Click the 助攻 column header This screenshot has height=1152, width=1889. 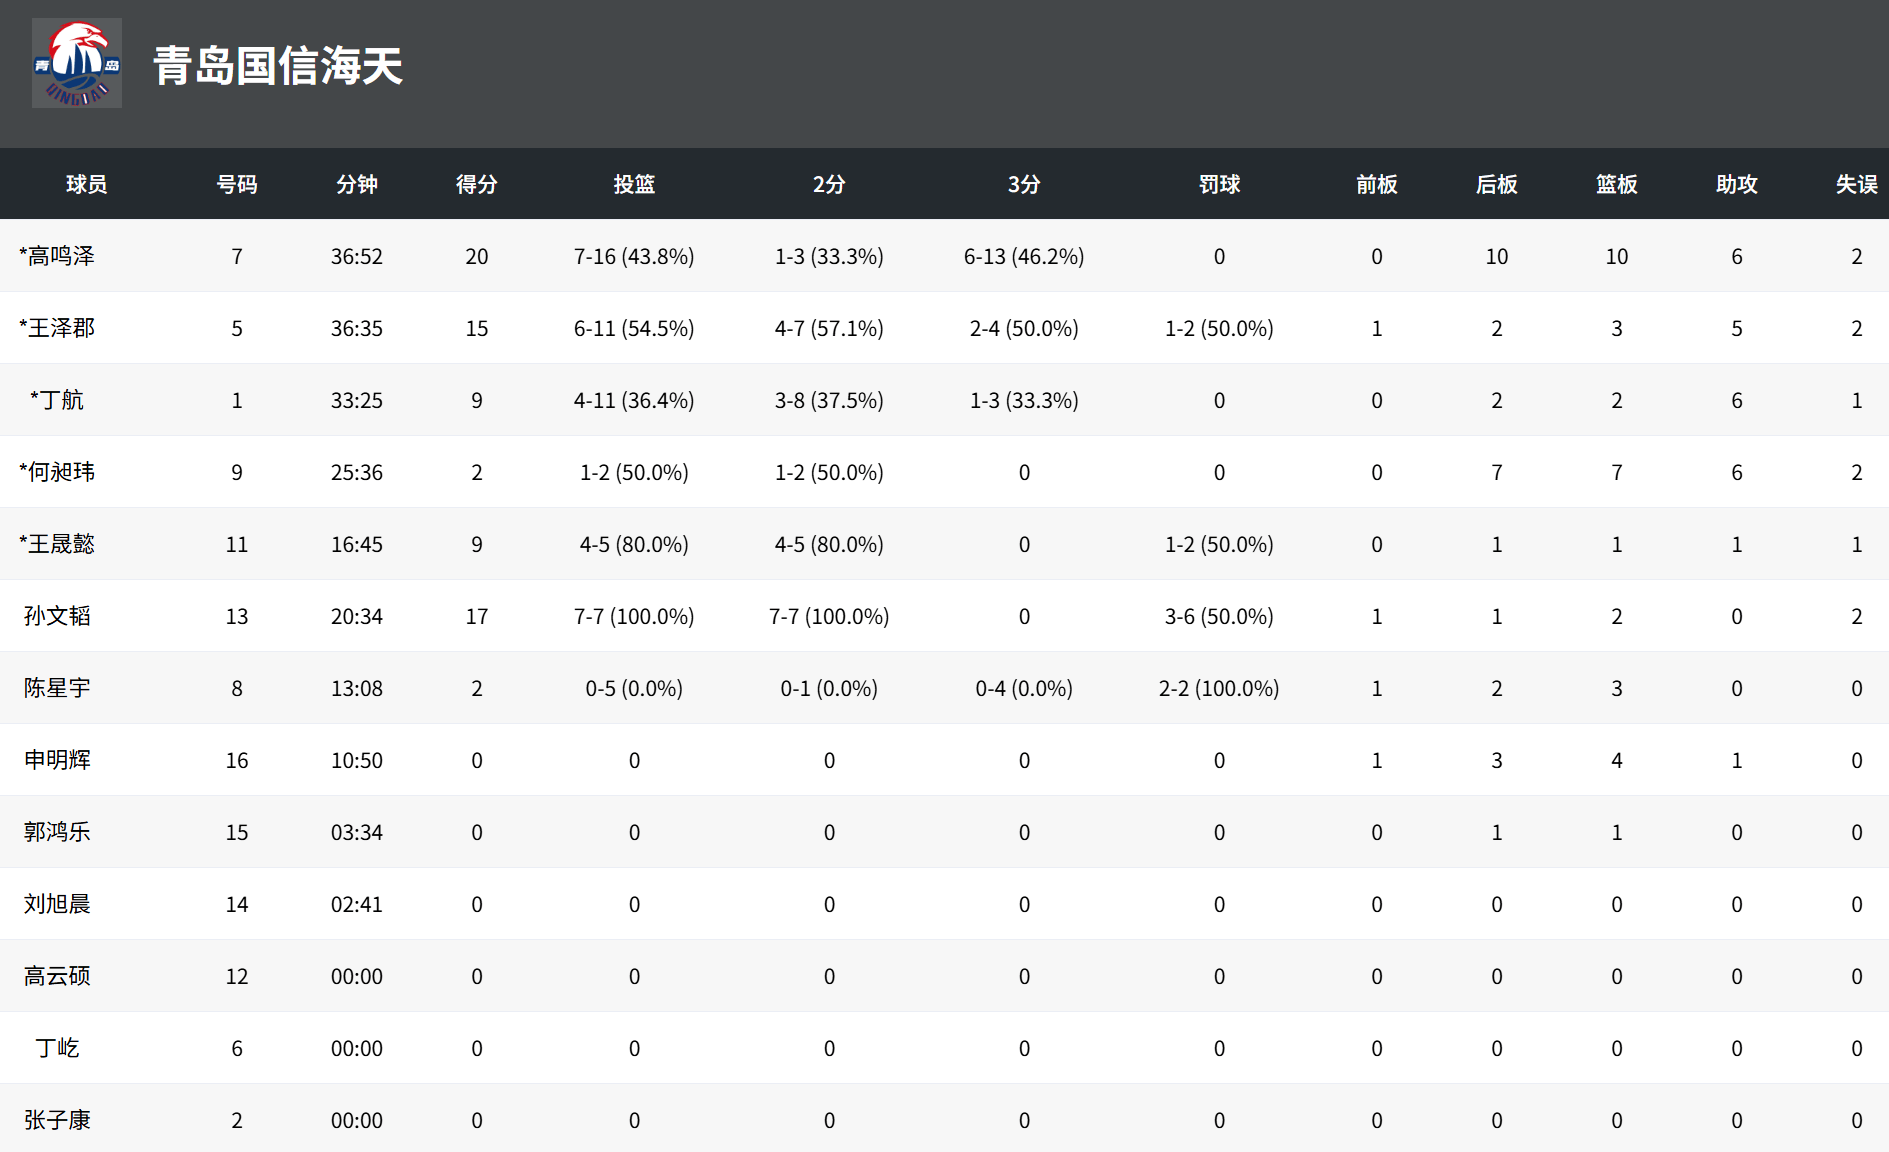point(1736,184)
